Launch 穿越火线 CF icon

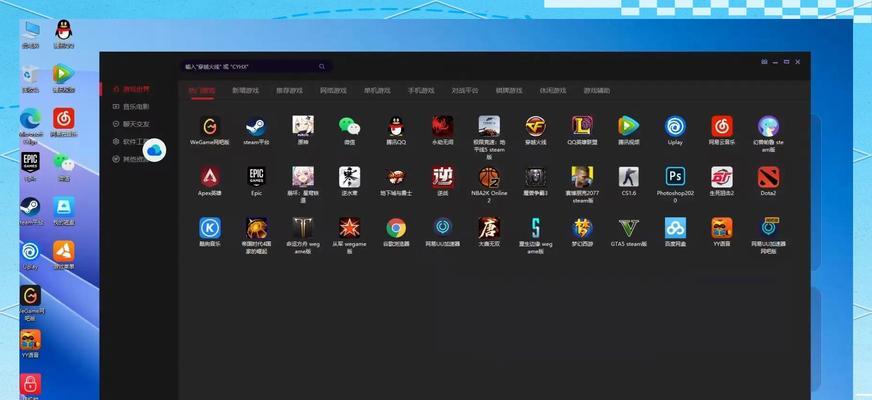pyautogui.click(x=536, y=126)
